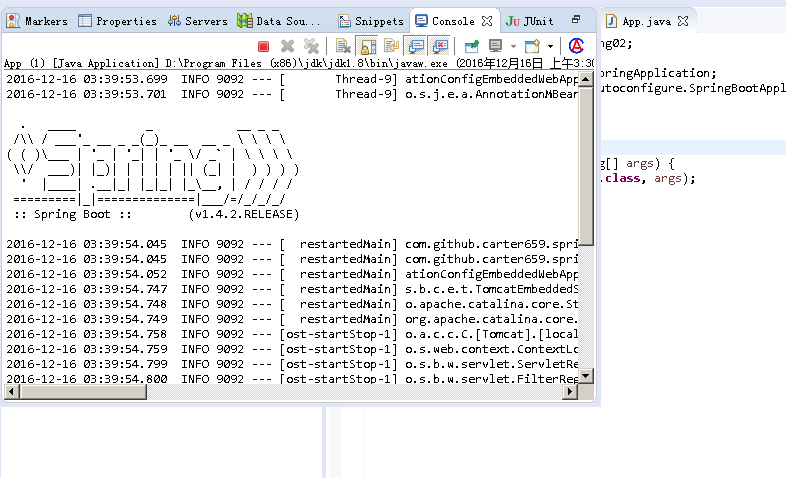
Task: Remove the launch with the single X icon
Action: [288, 46]
